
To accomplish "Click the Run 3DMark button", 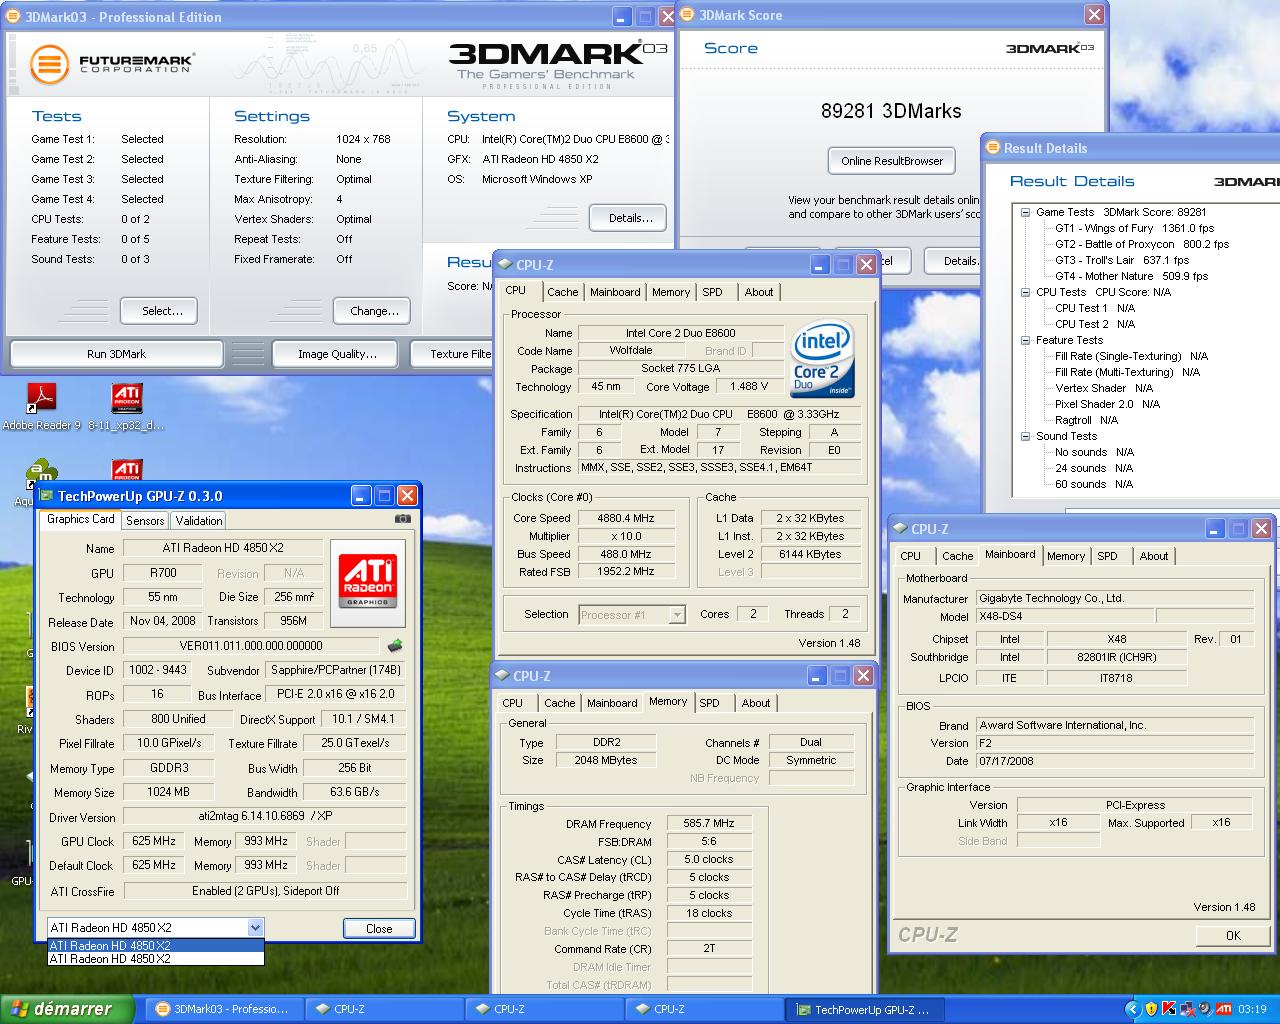I will [116, 354].
